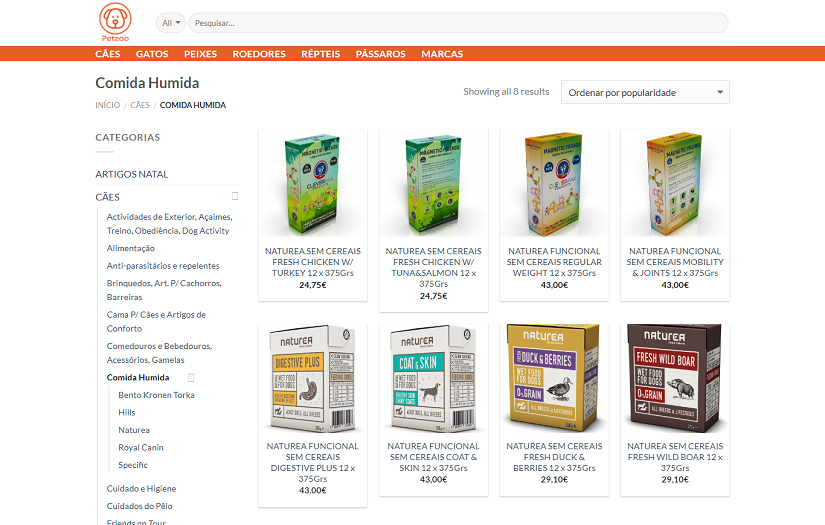Open Regular Weight product image
This screenshot has height=525, width=825.
[554, 184]
